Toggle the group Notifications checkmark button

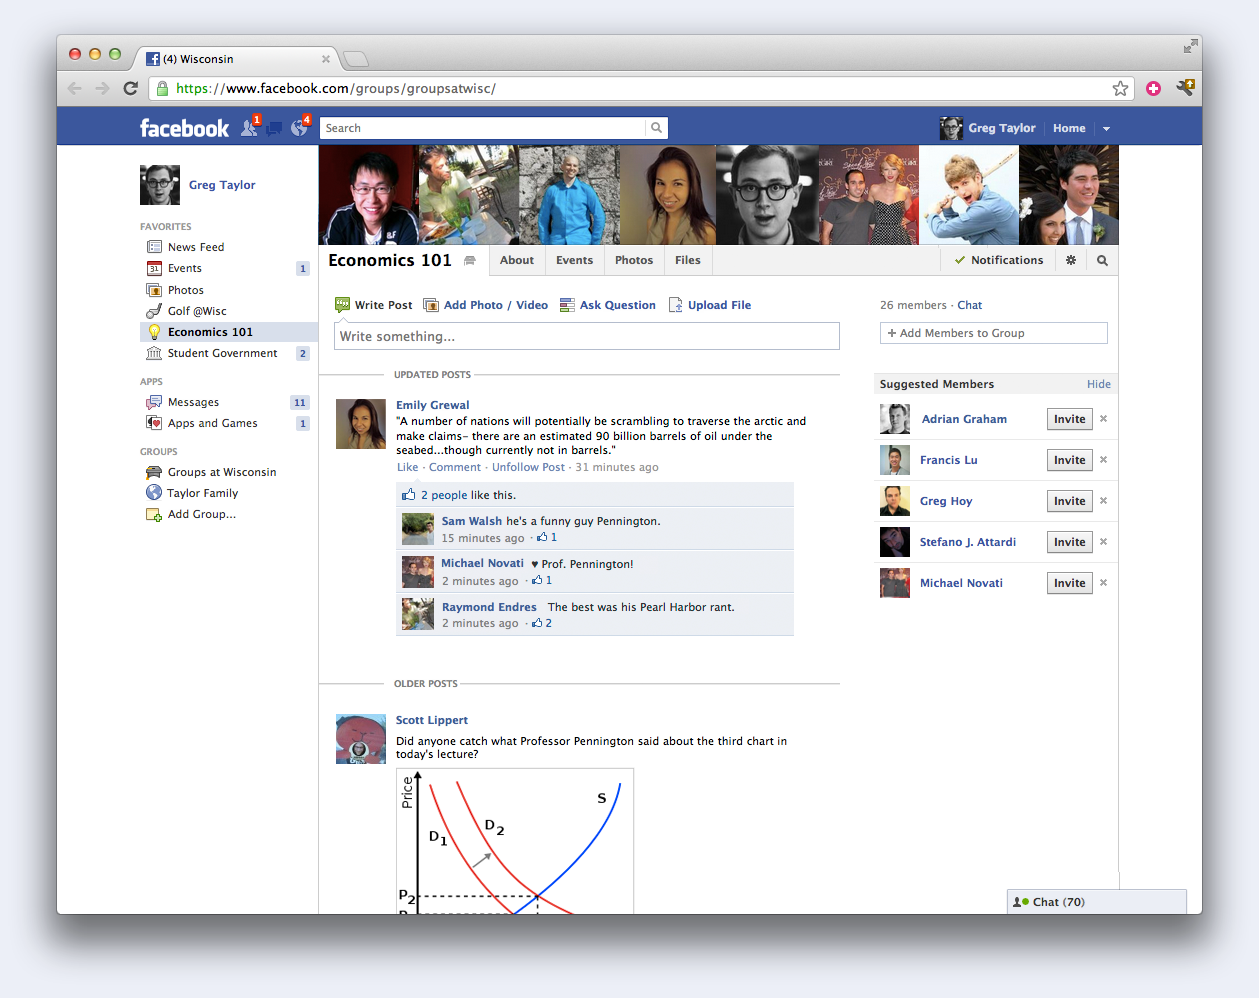pyautogui.click(x=999, y=260)
